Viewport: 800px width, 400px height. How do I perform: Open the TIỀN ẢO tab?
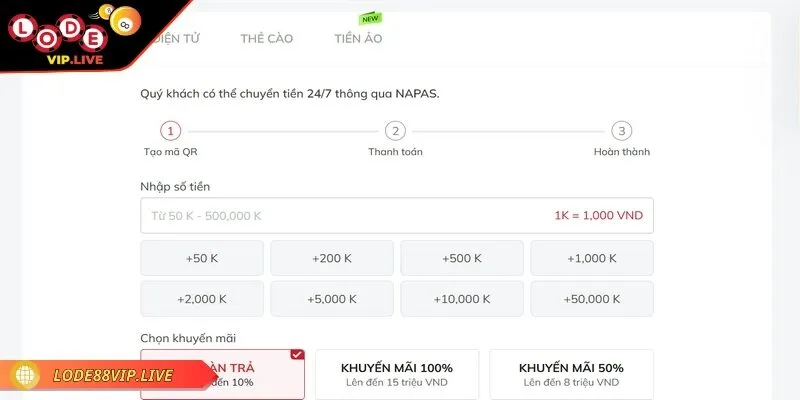(x=358, y=39)
